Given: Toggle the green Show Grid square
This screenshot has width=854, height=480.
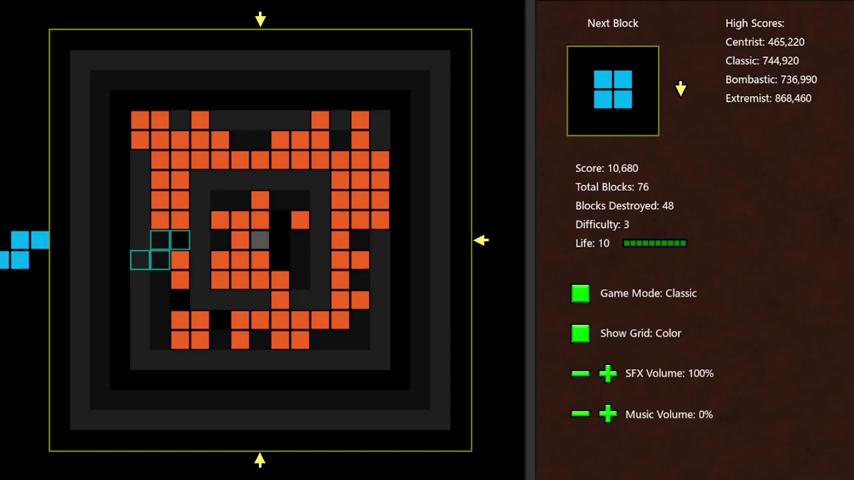Looking at the screenshot, I should point(580,333).
